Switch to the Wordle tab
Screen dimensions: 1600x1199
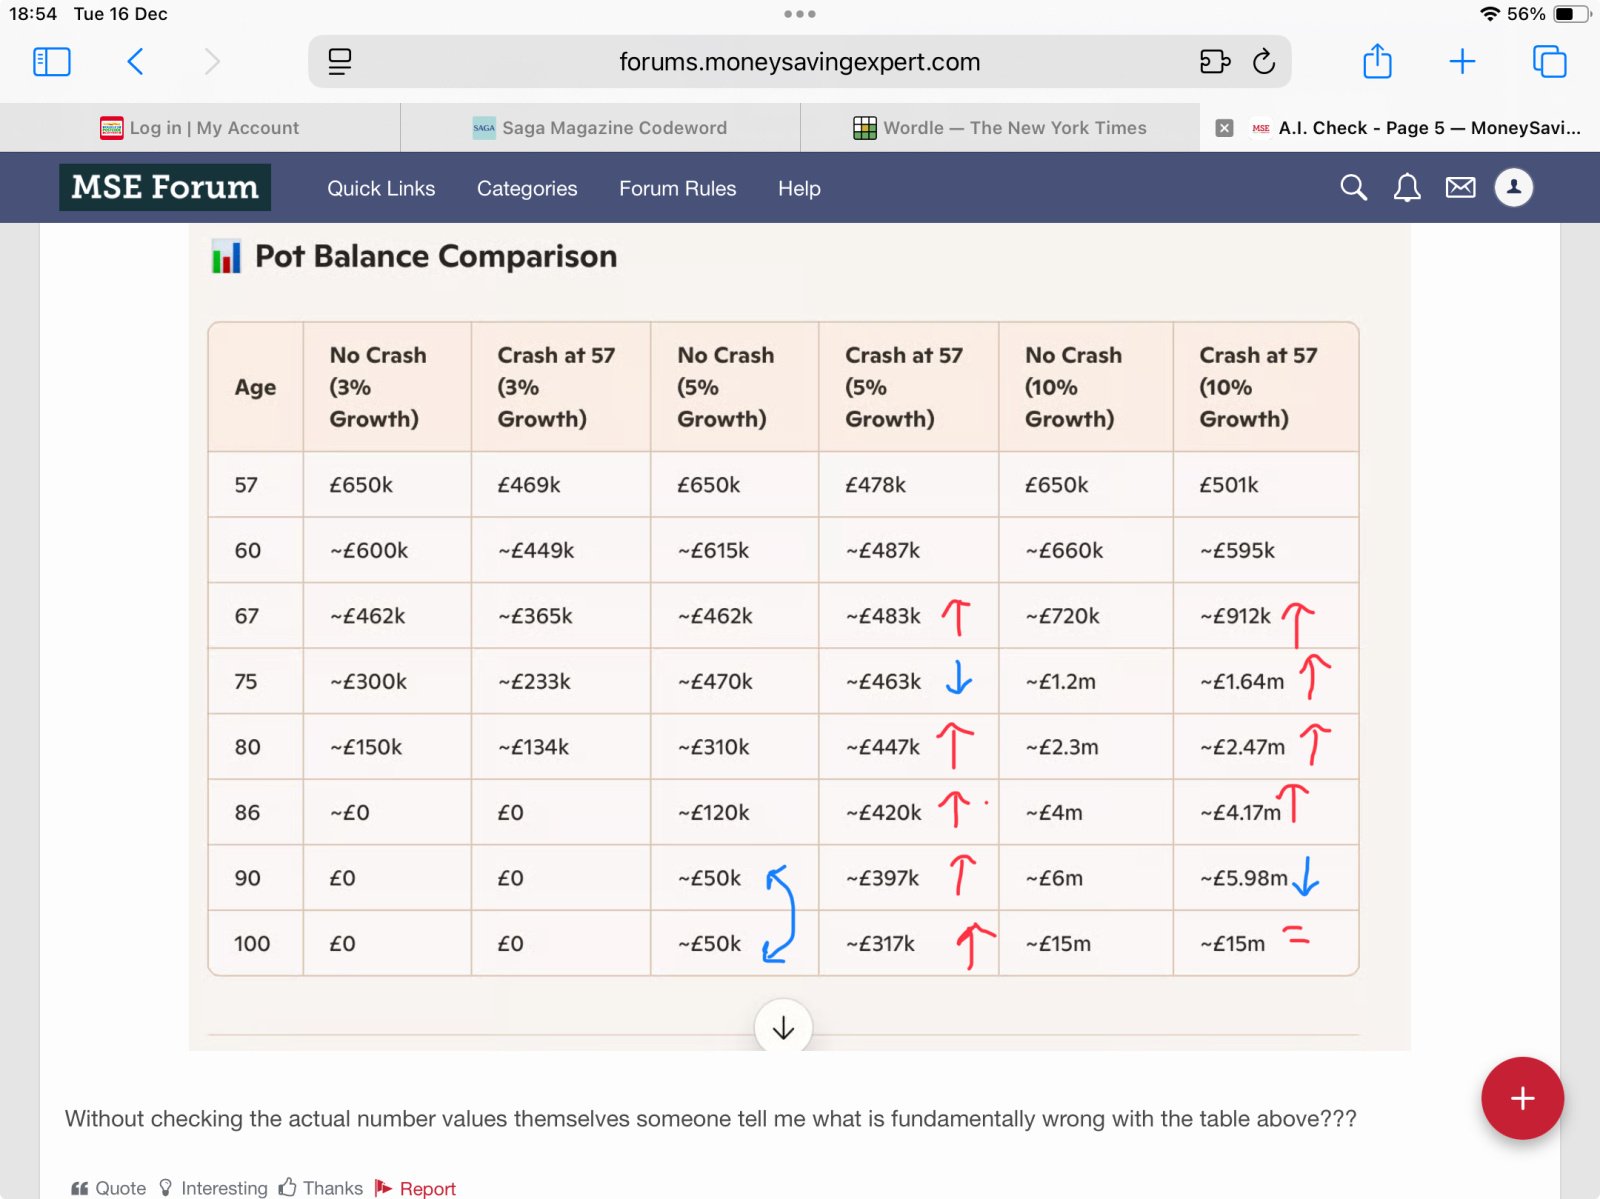coord(1000,128)
